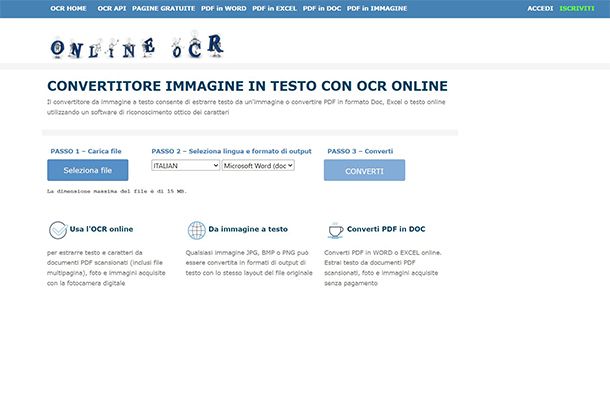This screenshot has width=610, height=406.
Task: Click the checkmark icon beside Usa l'OCR online
Action: point(58,230)
